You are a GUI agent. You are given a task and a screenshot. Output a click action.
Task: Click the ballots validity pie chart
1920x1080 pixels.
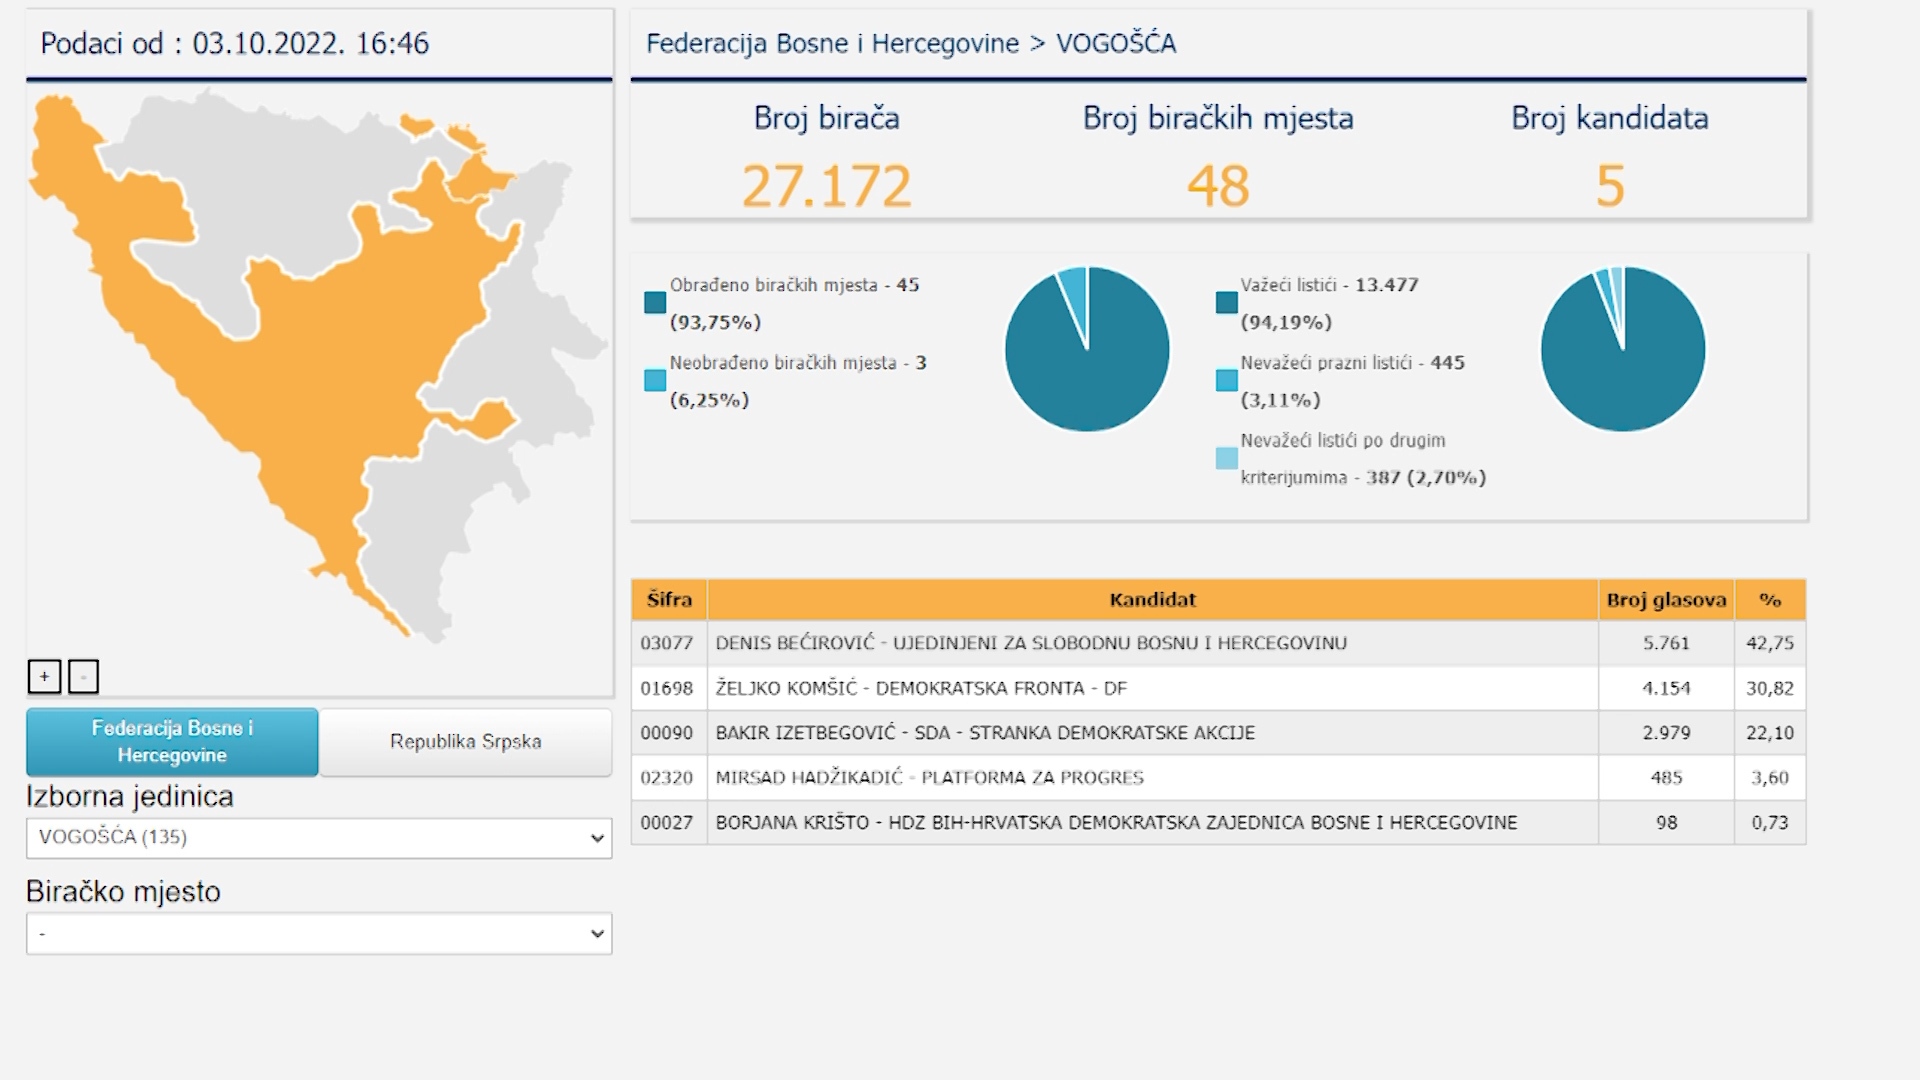coord(1622,349)
